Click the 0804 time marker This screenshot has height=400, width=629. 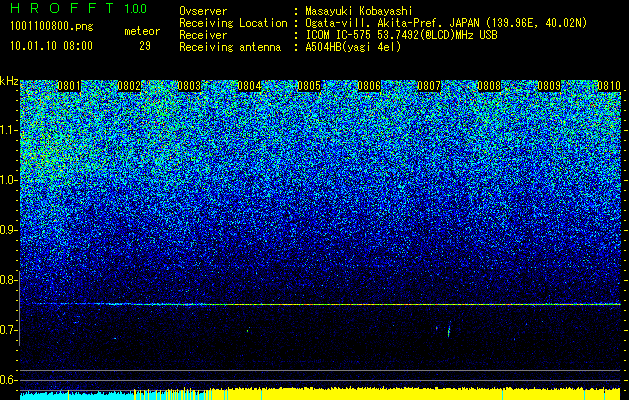point(249,86)
